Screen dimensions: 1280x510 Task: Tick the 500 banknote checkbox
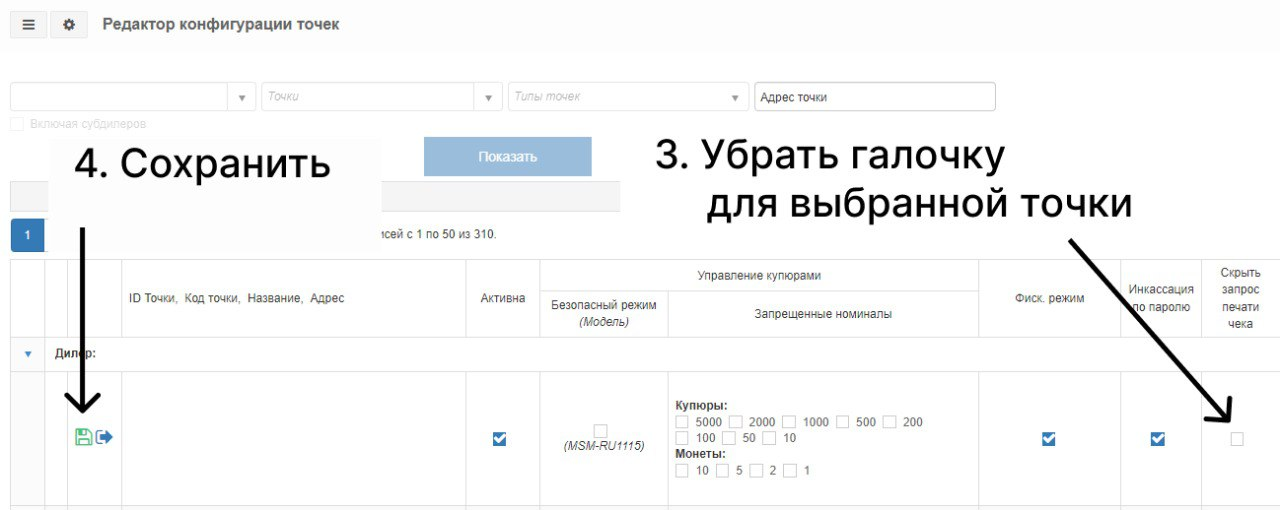click(x=843, y=422)
